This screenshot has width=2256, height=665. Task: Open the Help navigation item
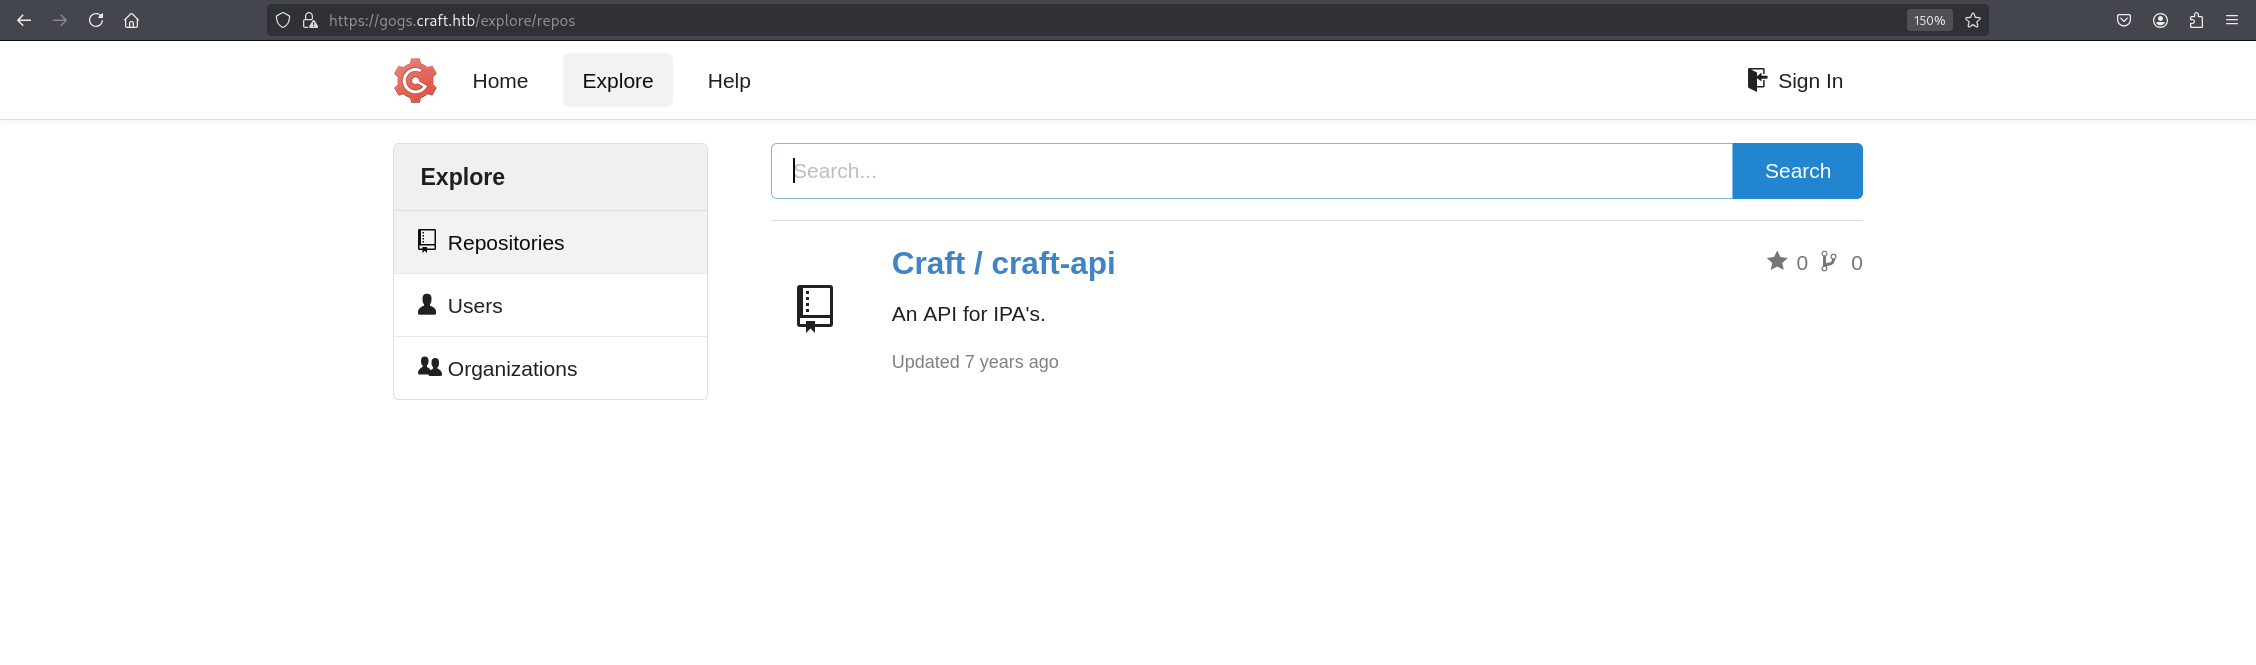point(729,81)
